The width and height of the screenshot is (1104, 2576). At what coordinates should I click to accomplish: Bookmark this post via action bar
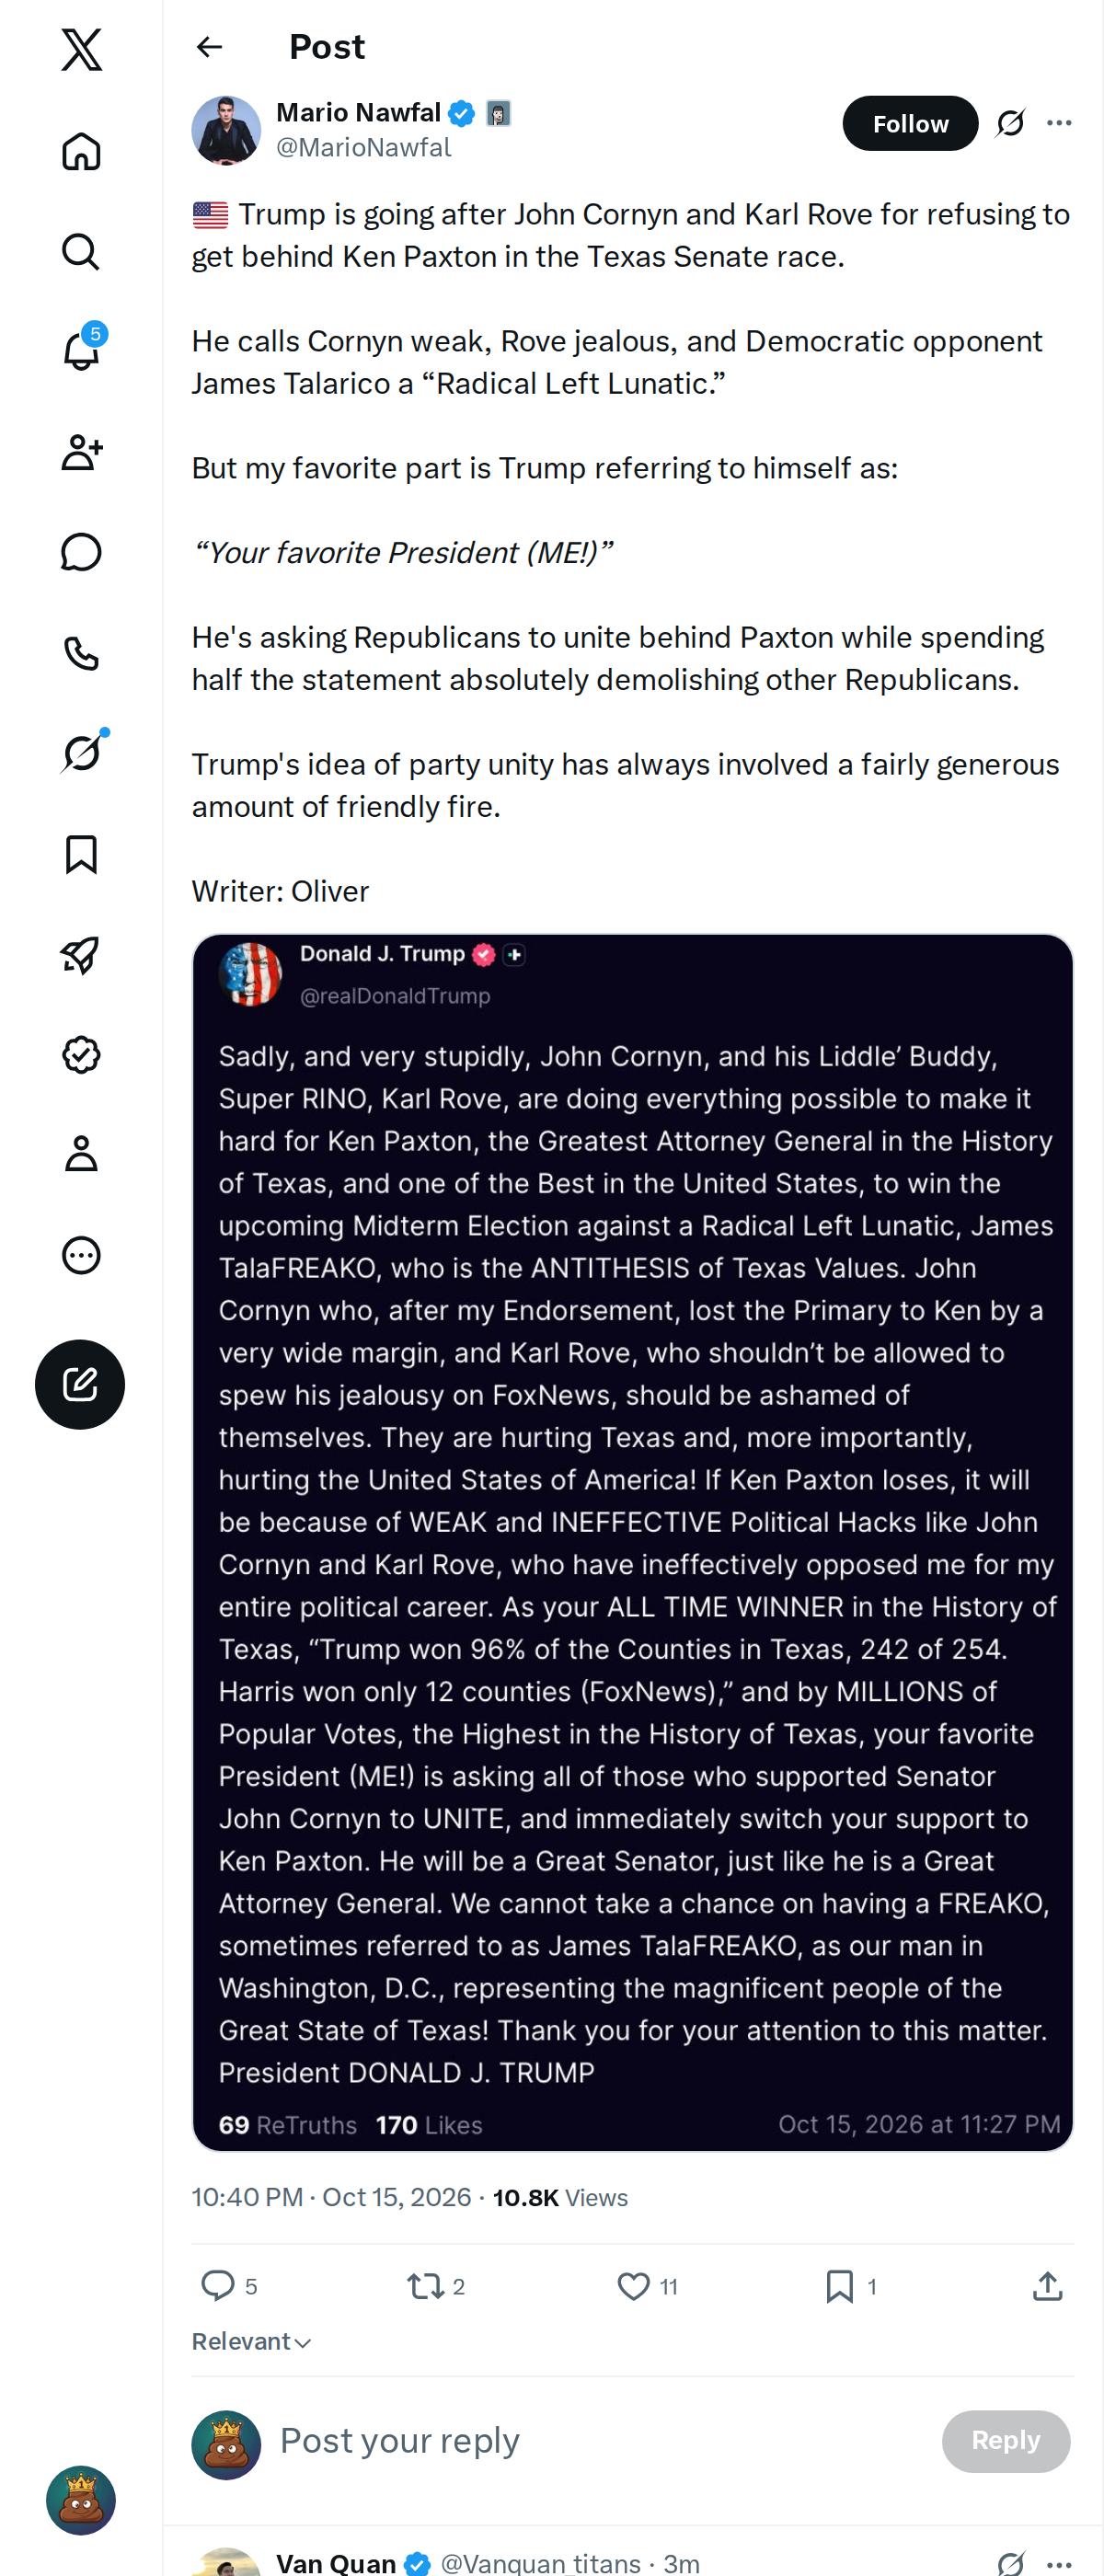[851, 2286]
